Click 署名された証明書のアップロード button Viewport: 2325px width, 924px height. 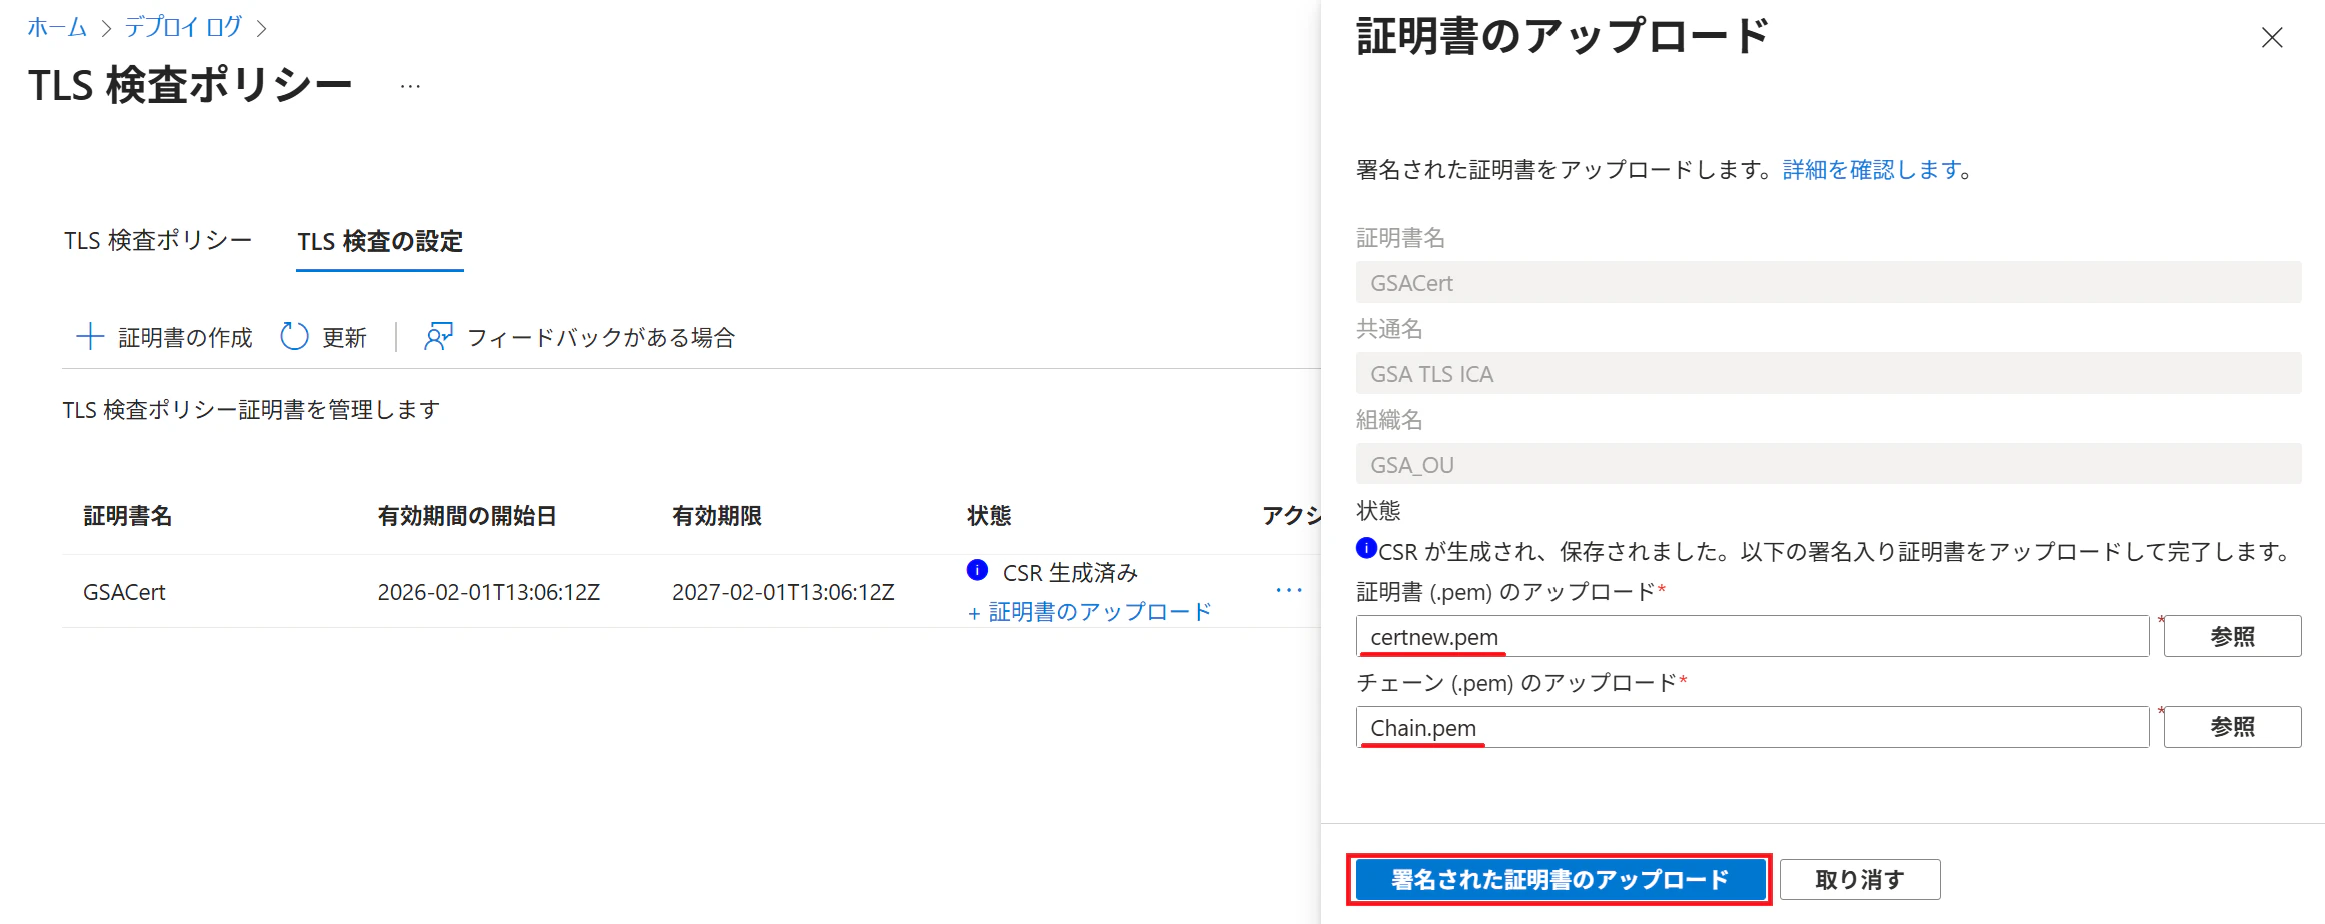(x=1559, y=880)
